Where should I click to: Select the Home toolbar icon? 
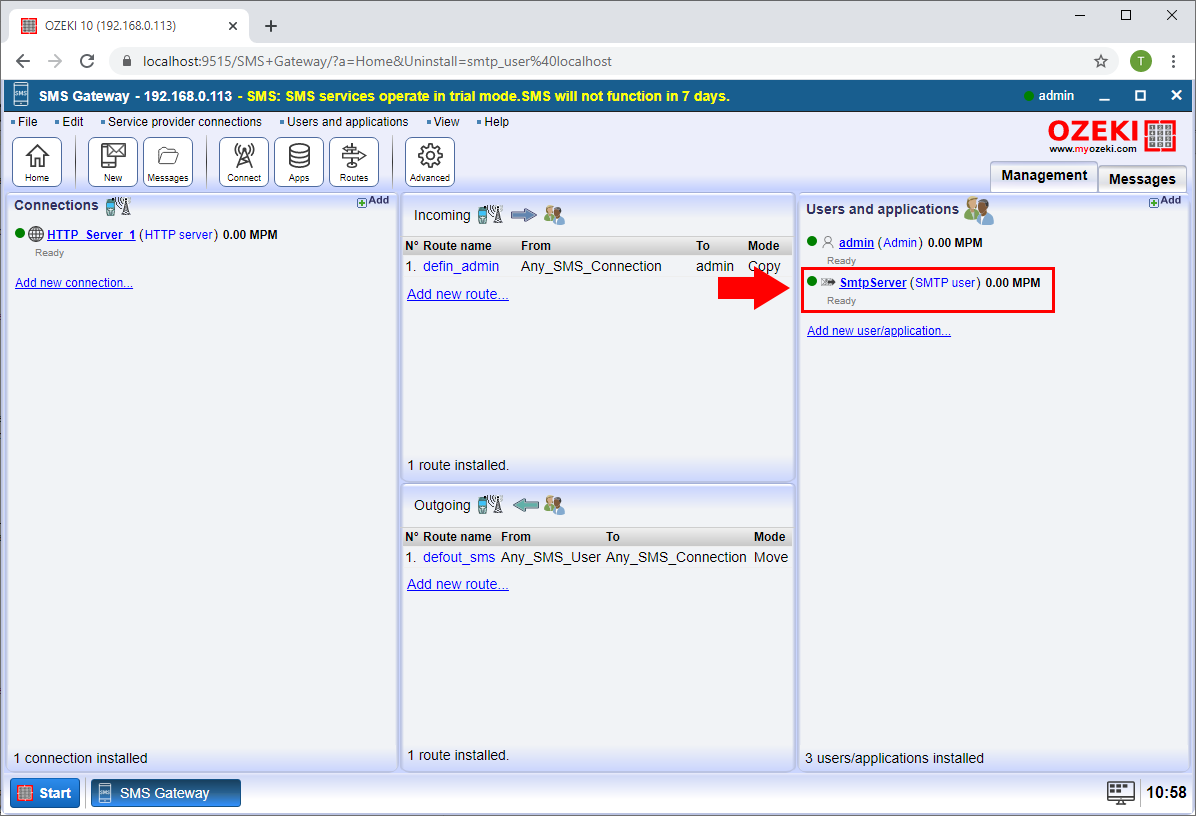(36, 161)
